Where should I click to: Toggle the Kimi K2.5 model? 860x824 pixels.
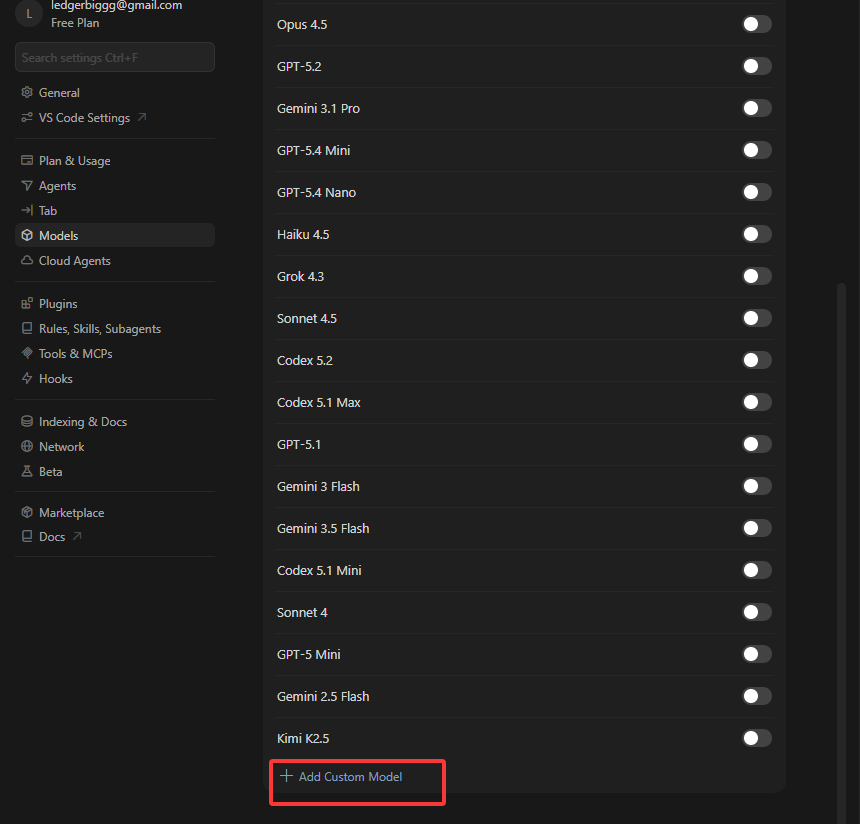(757, 738)
